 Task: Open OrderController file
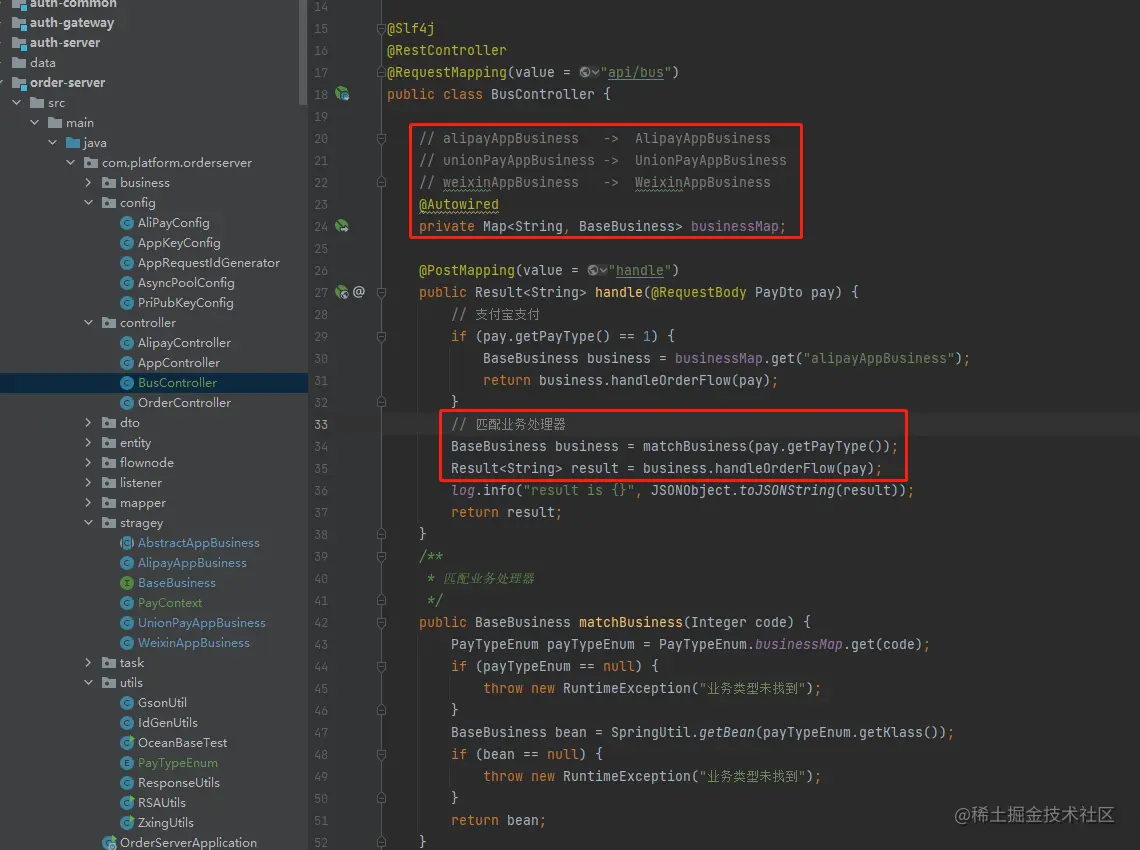(x=184, y=403)
